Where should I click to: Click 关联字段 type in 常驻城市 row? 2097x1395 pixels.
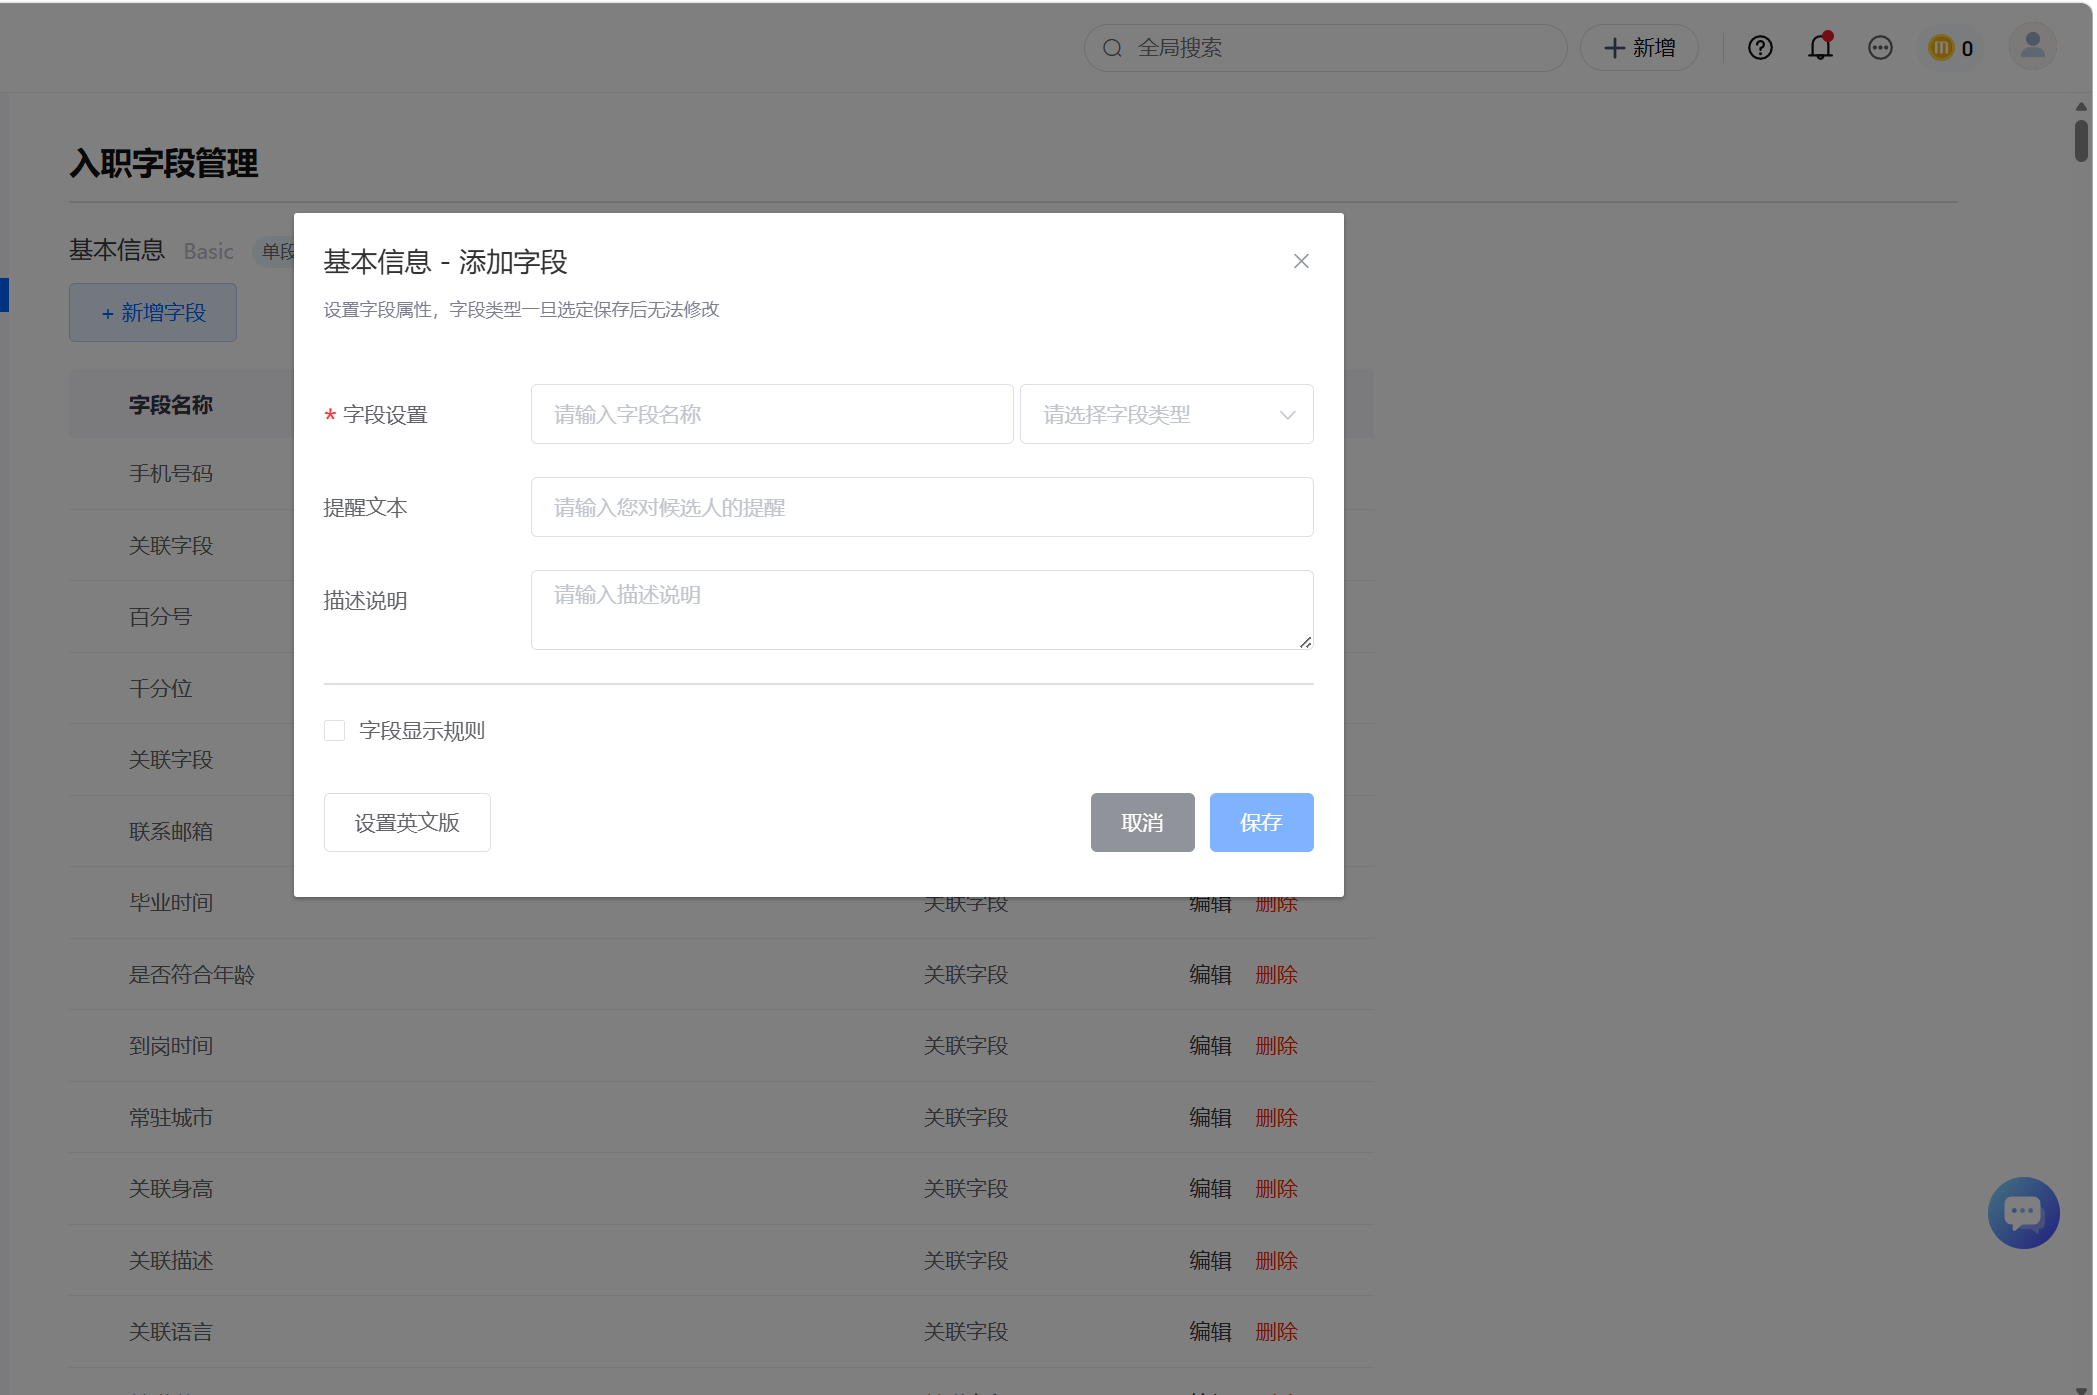pos(966,1117)
